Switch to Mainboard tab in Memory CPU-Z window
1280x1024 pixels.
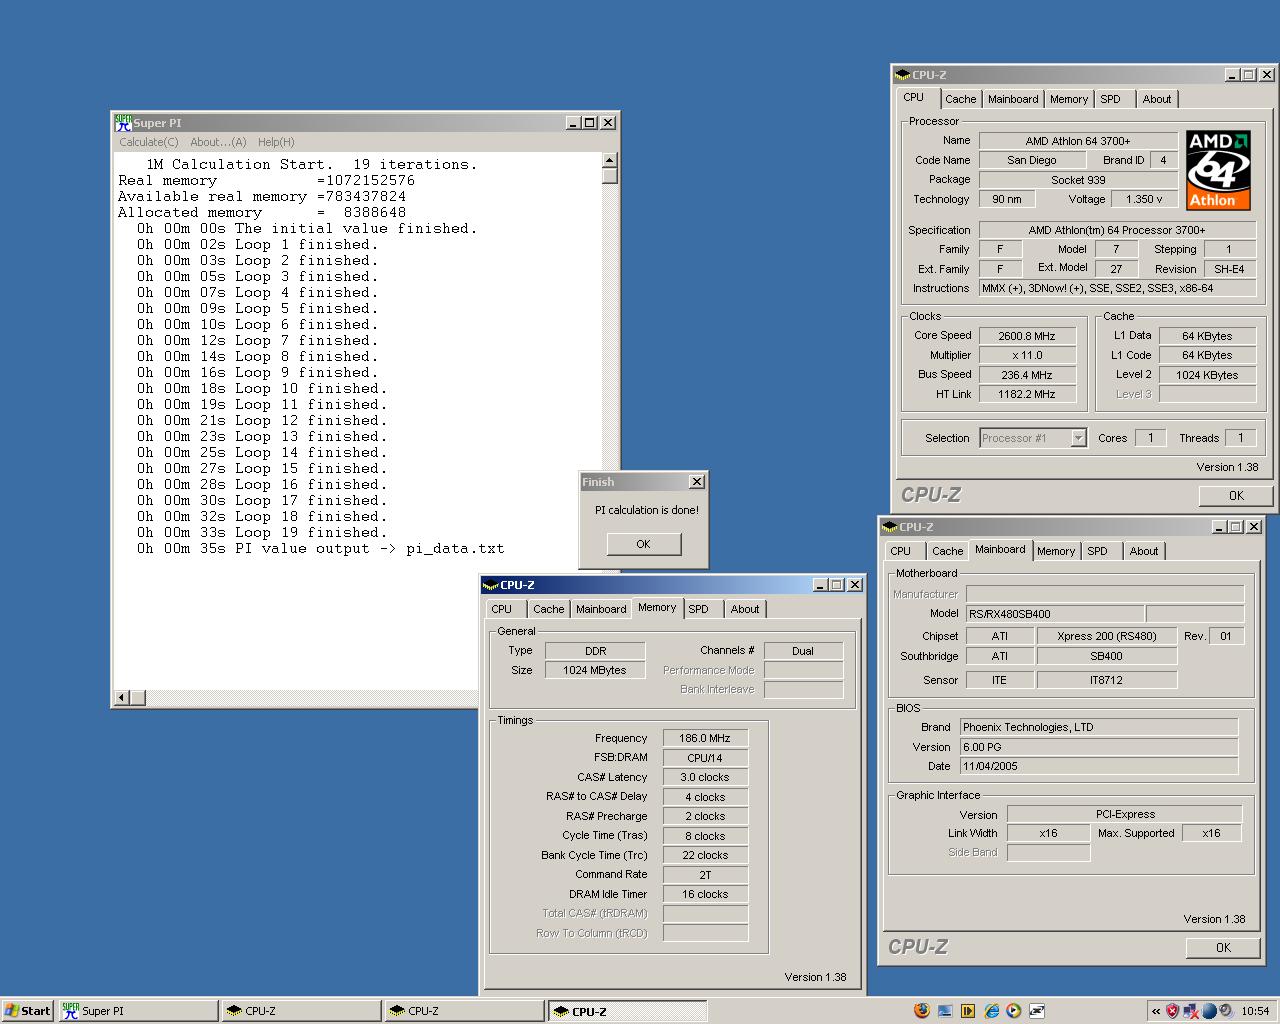coord(601,609)
